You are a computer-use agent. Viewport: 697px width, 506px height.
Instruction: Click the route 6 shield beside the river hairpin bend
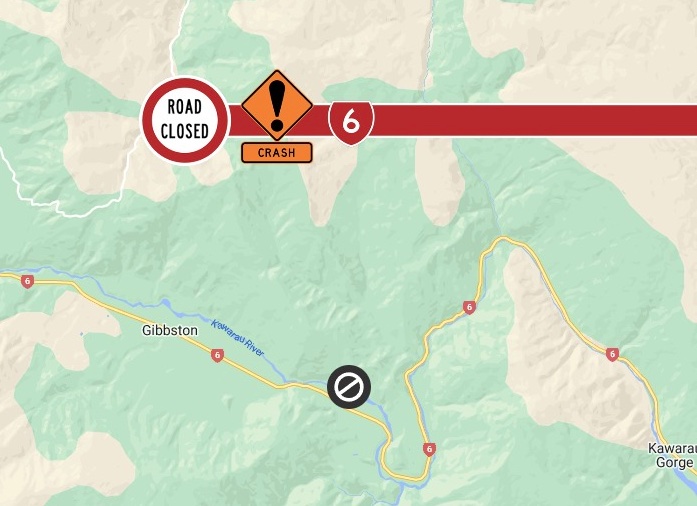[x=429, y=449]
